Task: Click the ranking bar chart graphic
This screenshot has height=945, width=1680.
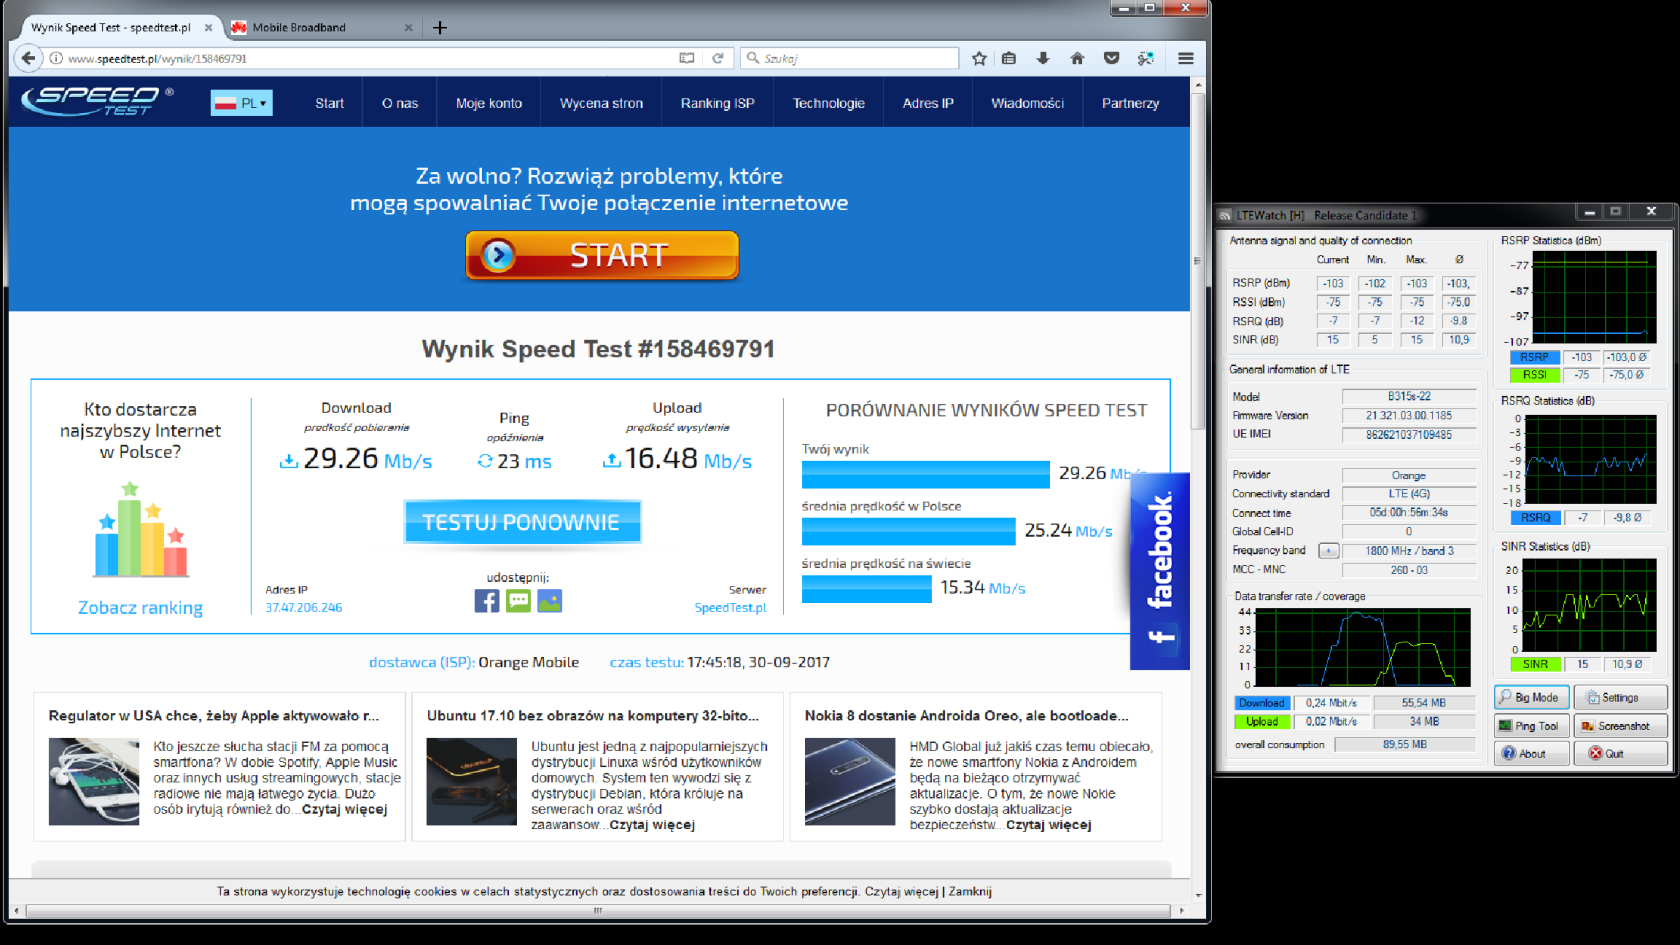Action: pyautogui.click(x=141, y=530)
